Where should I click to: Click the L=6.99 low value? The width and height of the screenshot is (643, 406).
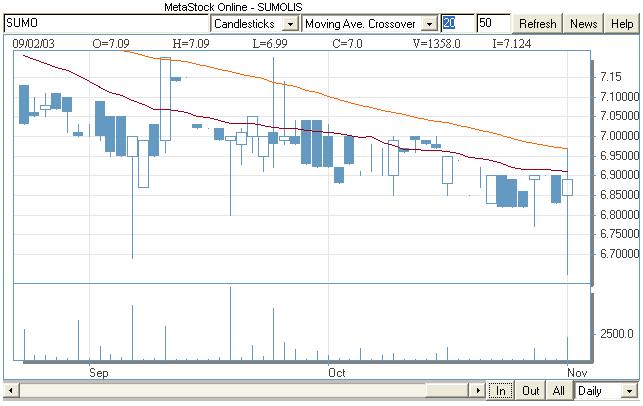[x=270, y=43]
